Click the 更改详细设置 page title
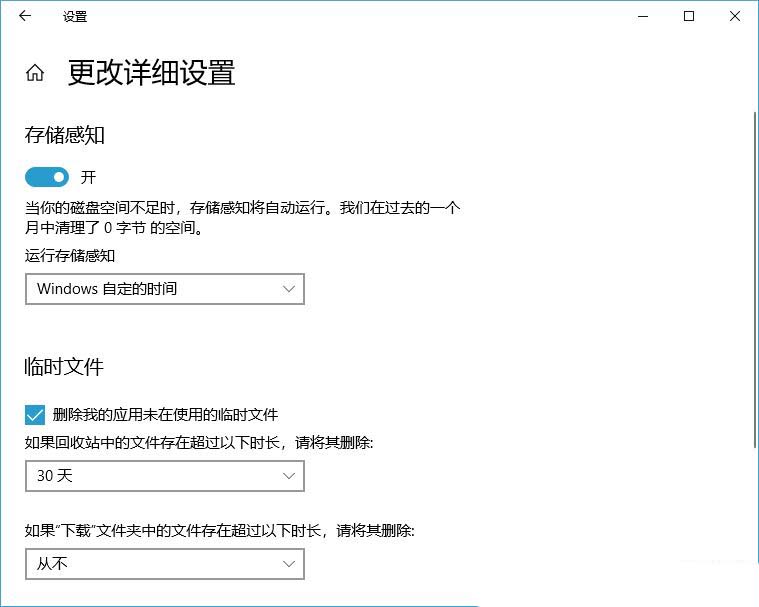Screen dimensions: 759x607 152,73
